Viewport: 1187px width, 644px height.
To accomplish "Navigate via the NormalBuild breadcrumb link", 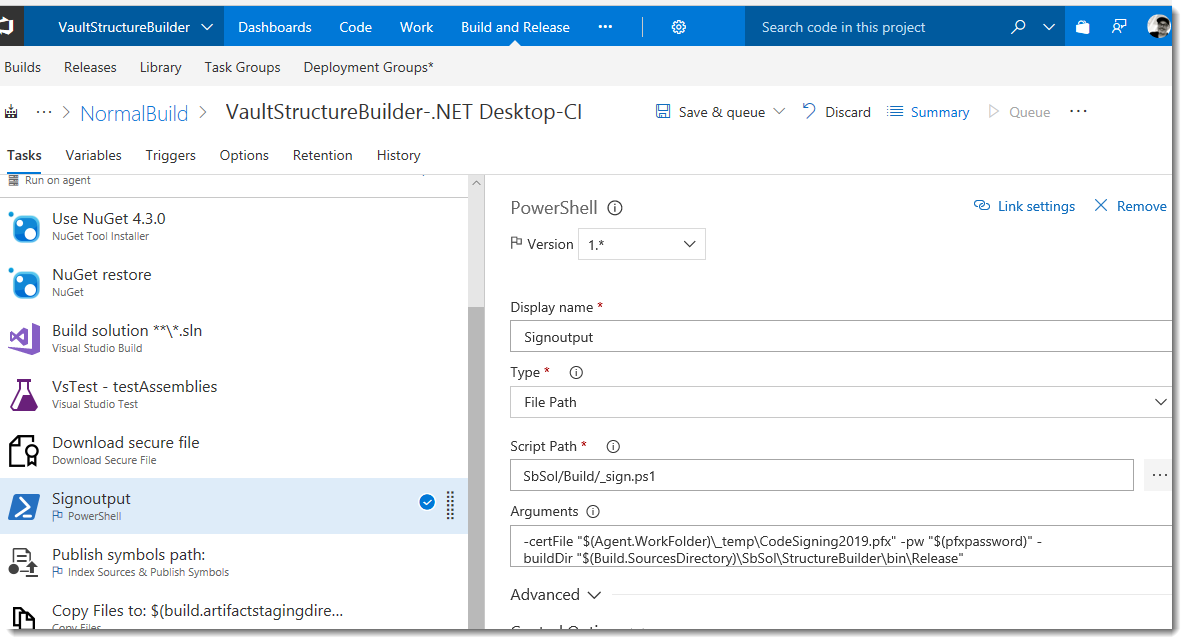I will coord(134,113).
